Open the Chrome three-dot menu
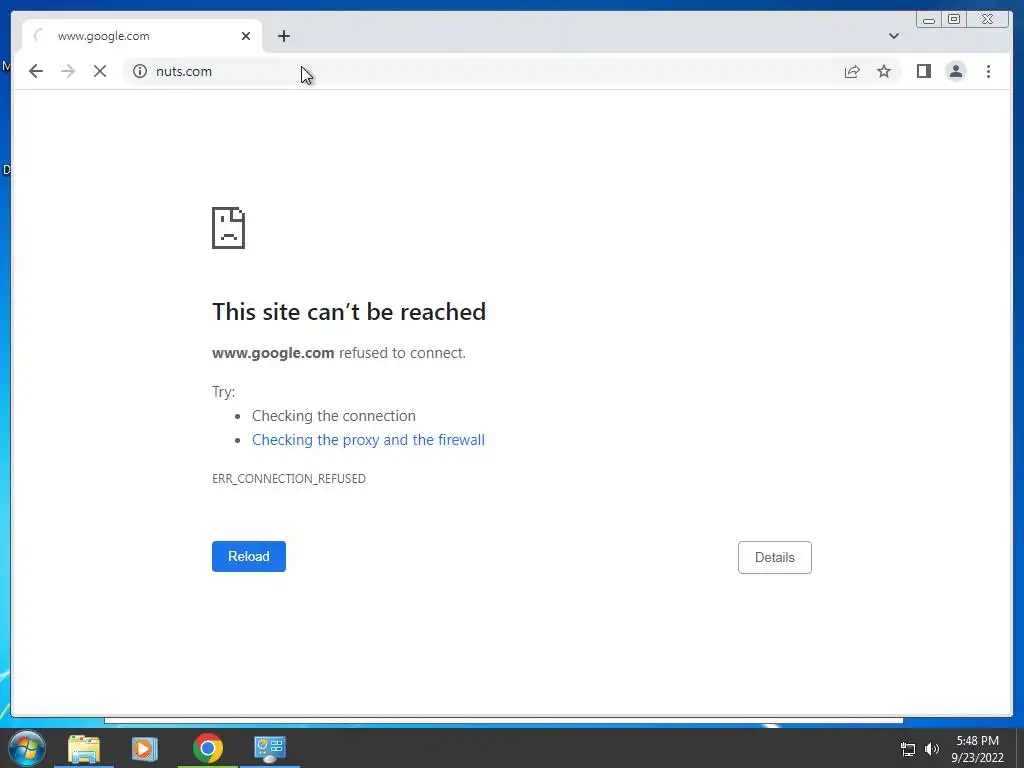Image resolution: width=1024 pixels, height=768 pixels. 988,71
